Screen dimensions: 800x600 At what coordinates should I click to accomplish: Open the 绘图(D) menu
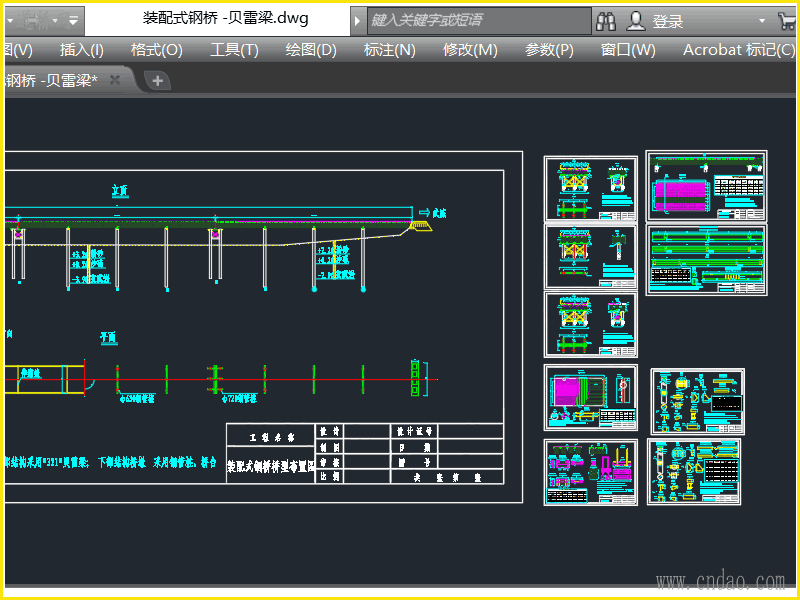pyautogui.click(x=311, y=50)
